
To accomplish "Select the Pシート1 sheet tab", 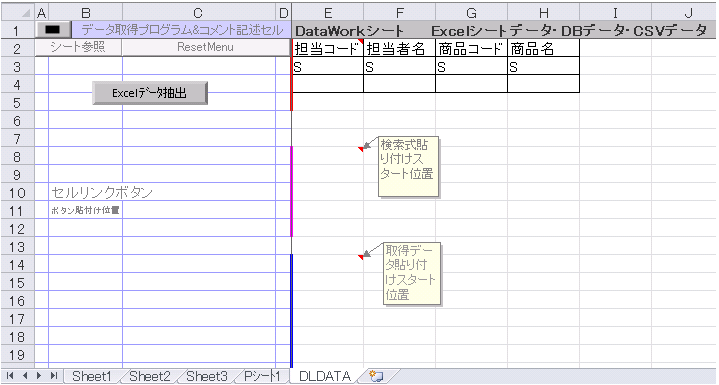I will click(262, 376).
